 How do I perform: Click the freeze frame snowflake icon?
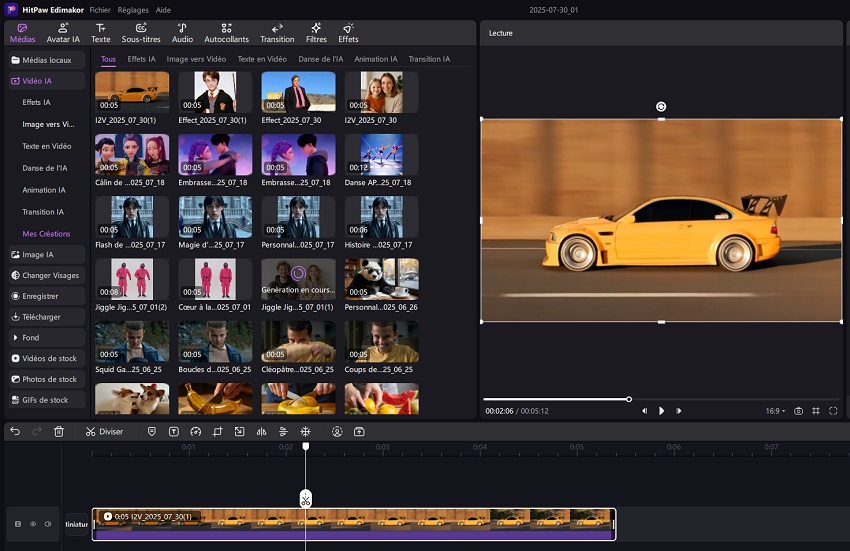(305, 432)
